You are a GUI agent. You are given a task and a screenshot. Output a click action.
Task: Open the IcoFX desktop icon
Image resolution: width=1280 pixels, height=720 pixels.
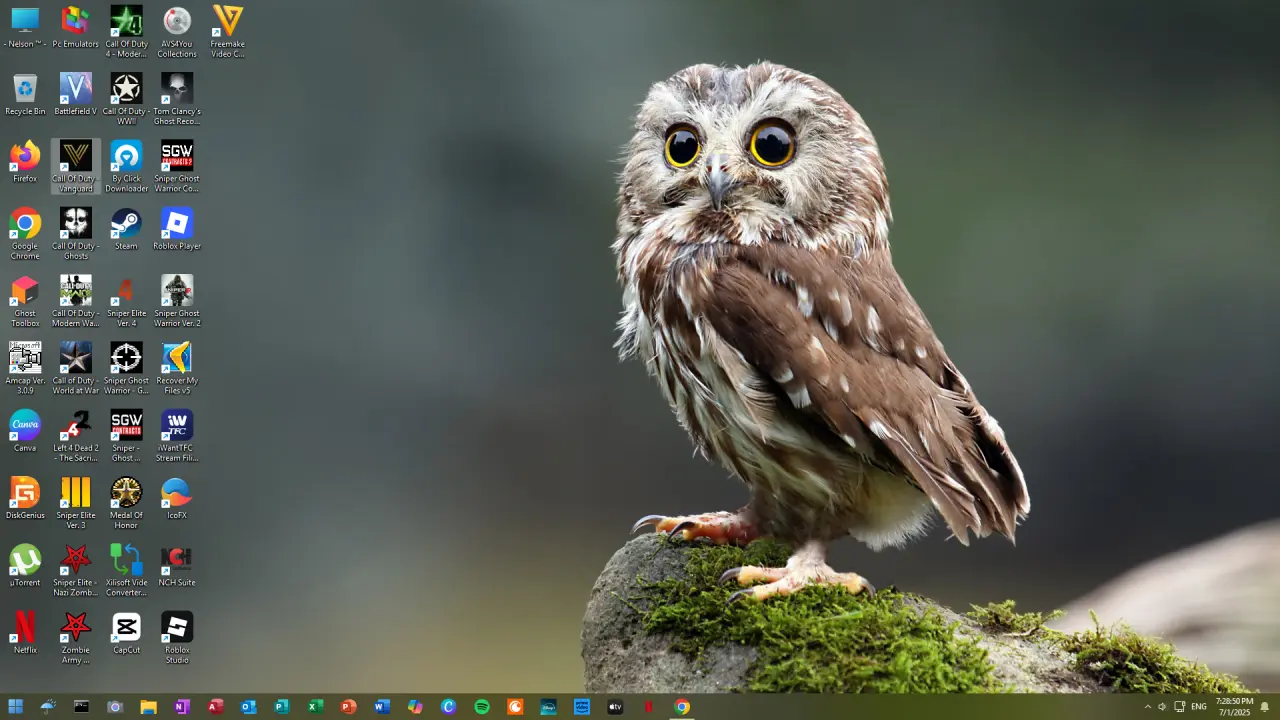177,497
